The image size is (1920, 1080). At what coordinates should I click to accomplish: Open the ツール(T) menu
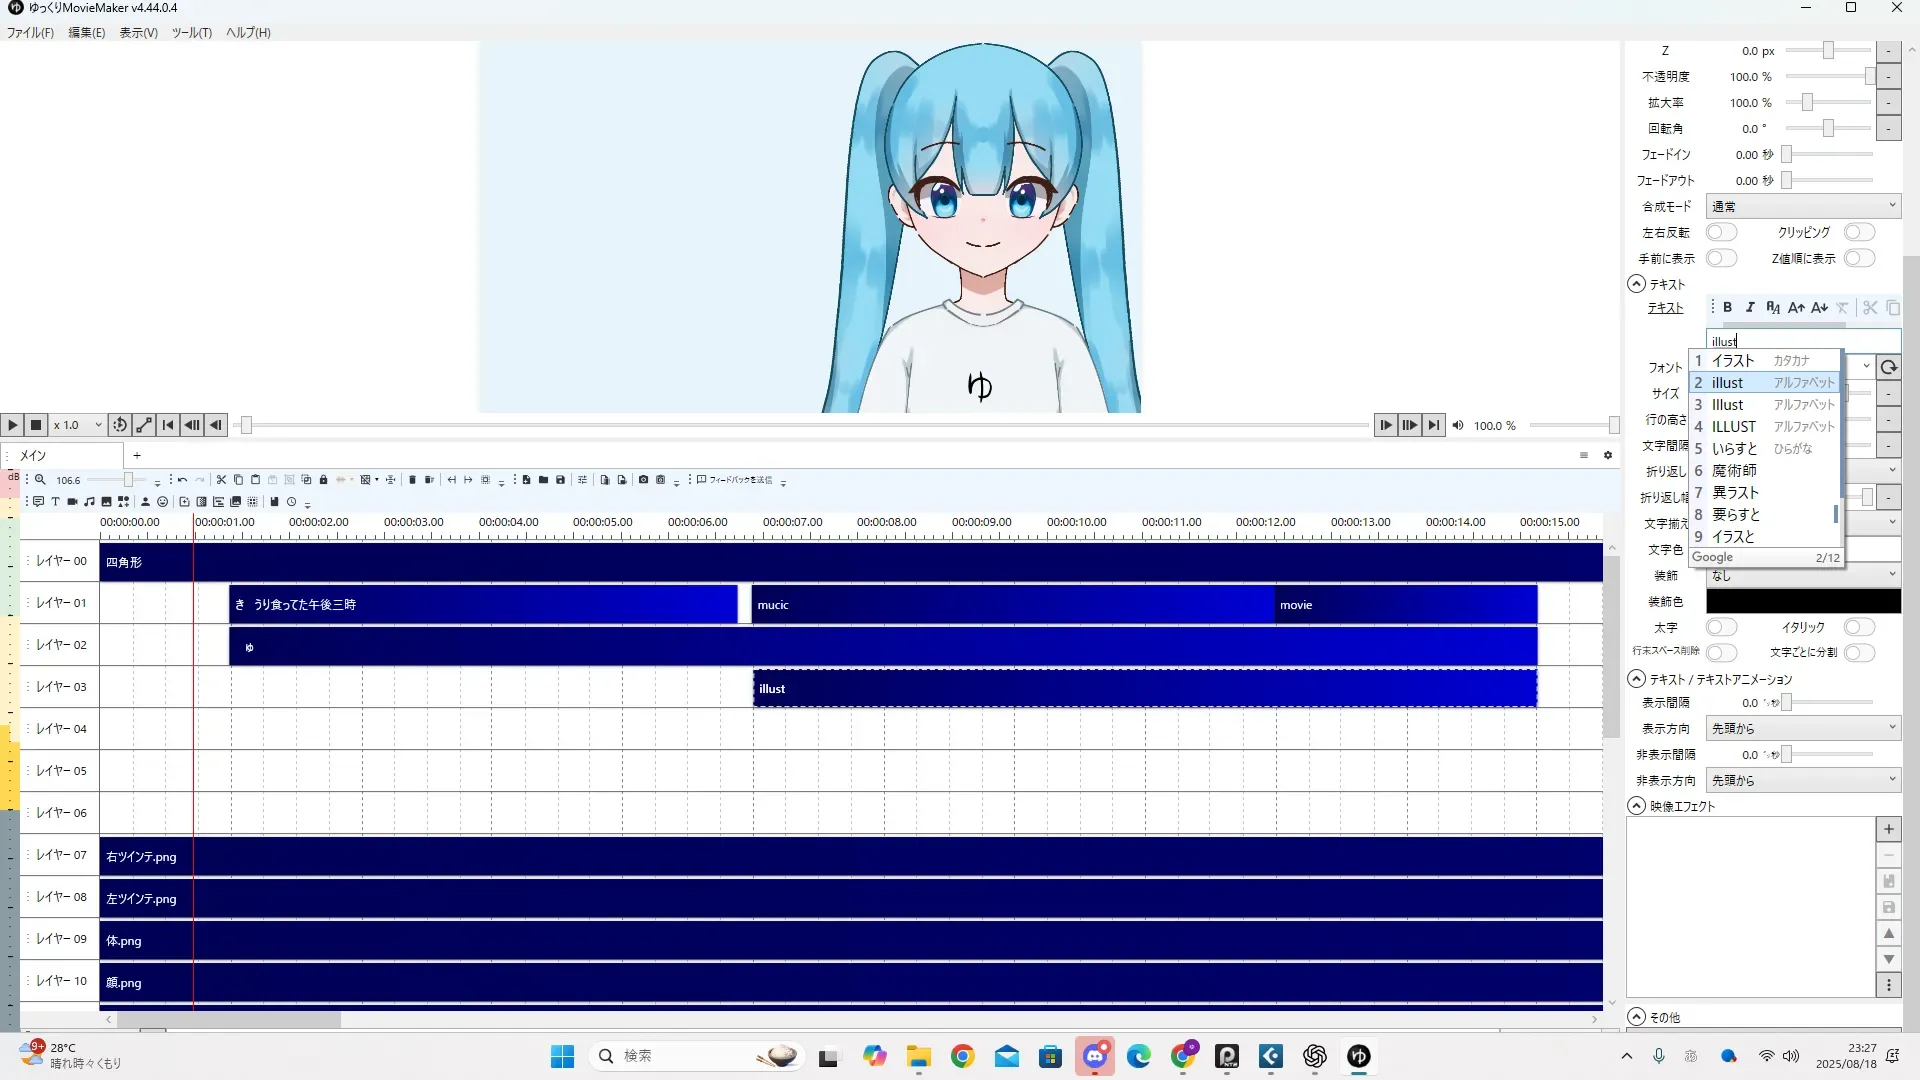pos(191,32)
